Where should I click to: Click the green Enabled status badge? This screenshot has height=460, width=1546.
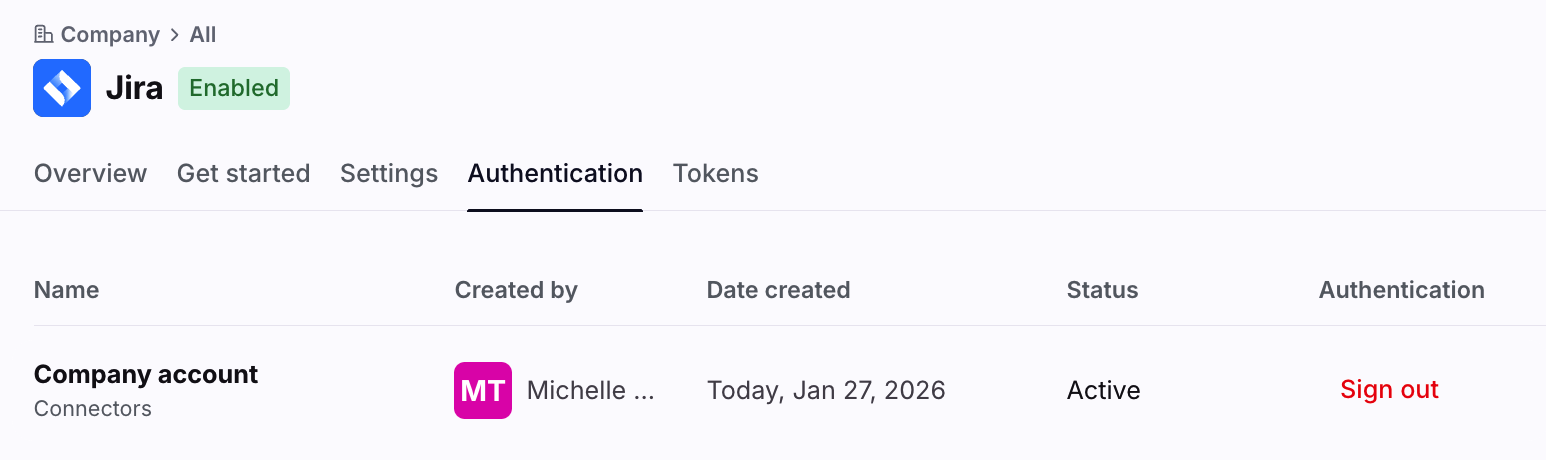234,88
